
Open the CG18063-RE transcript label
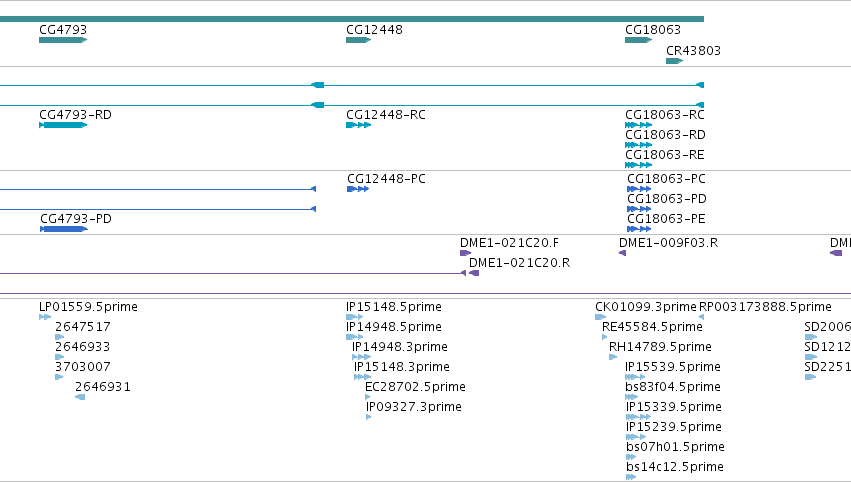click(x=665, y=155)
